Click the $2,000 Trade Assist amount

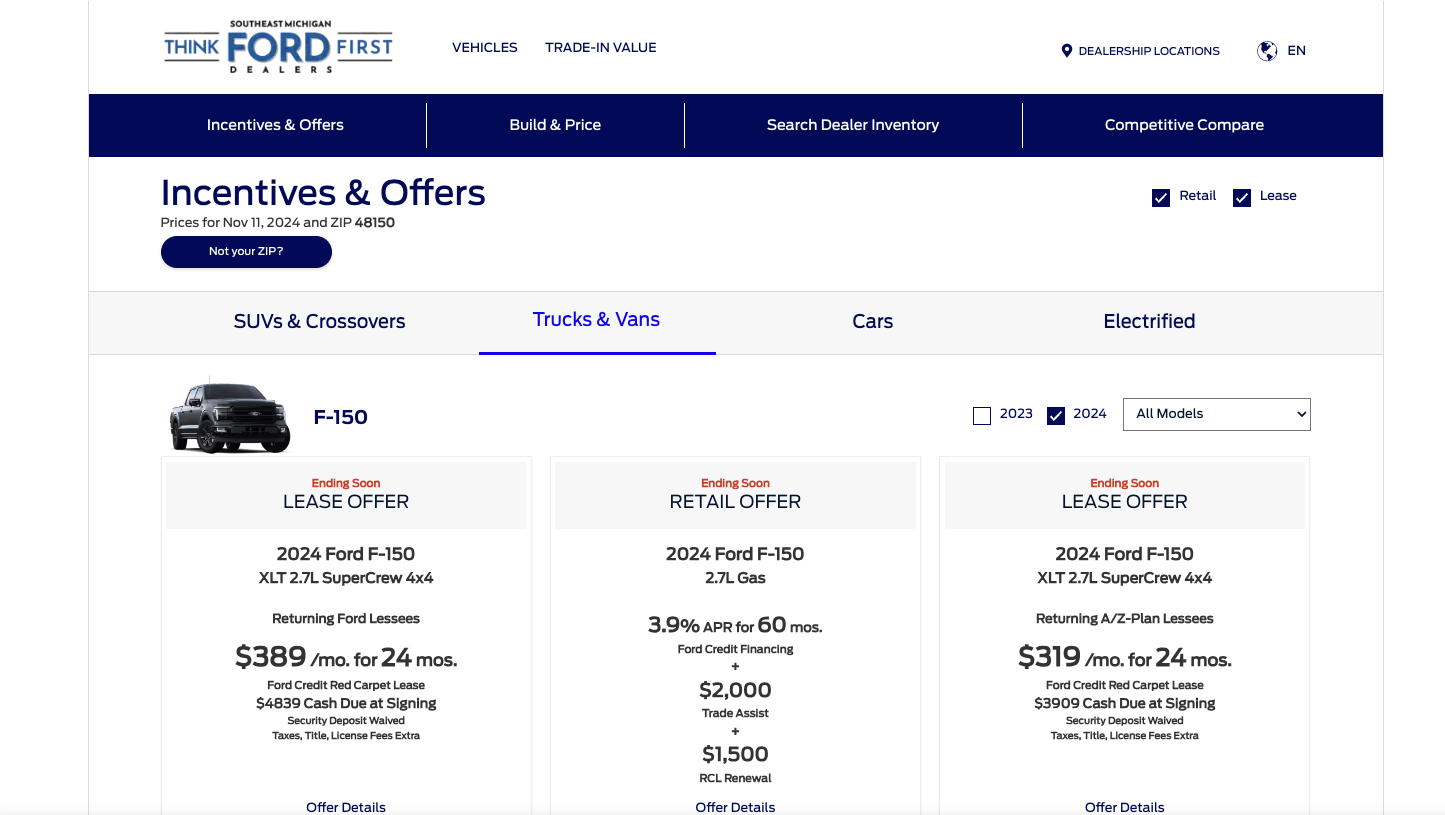pyautogui.click(x=735, y=690)
